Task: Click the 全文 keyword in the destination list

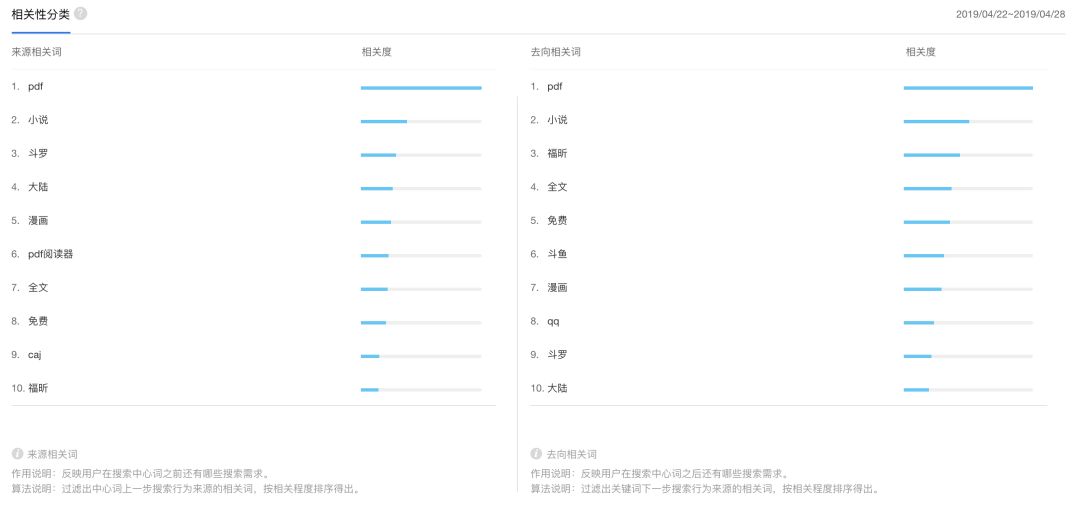Action: pos(557,187)
